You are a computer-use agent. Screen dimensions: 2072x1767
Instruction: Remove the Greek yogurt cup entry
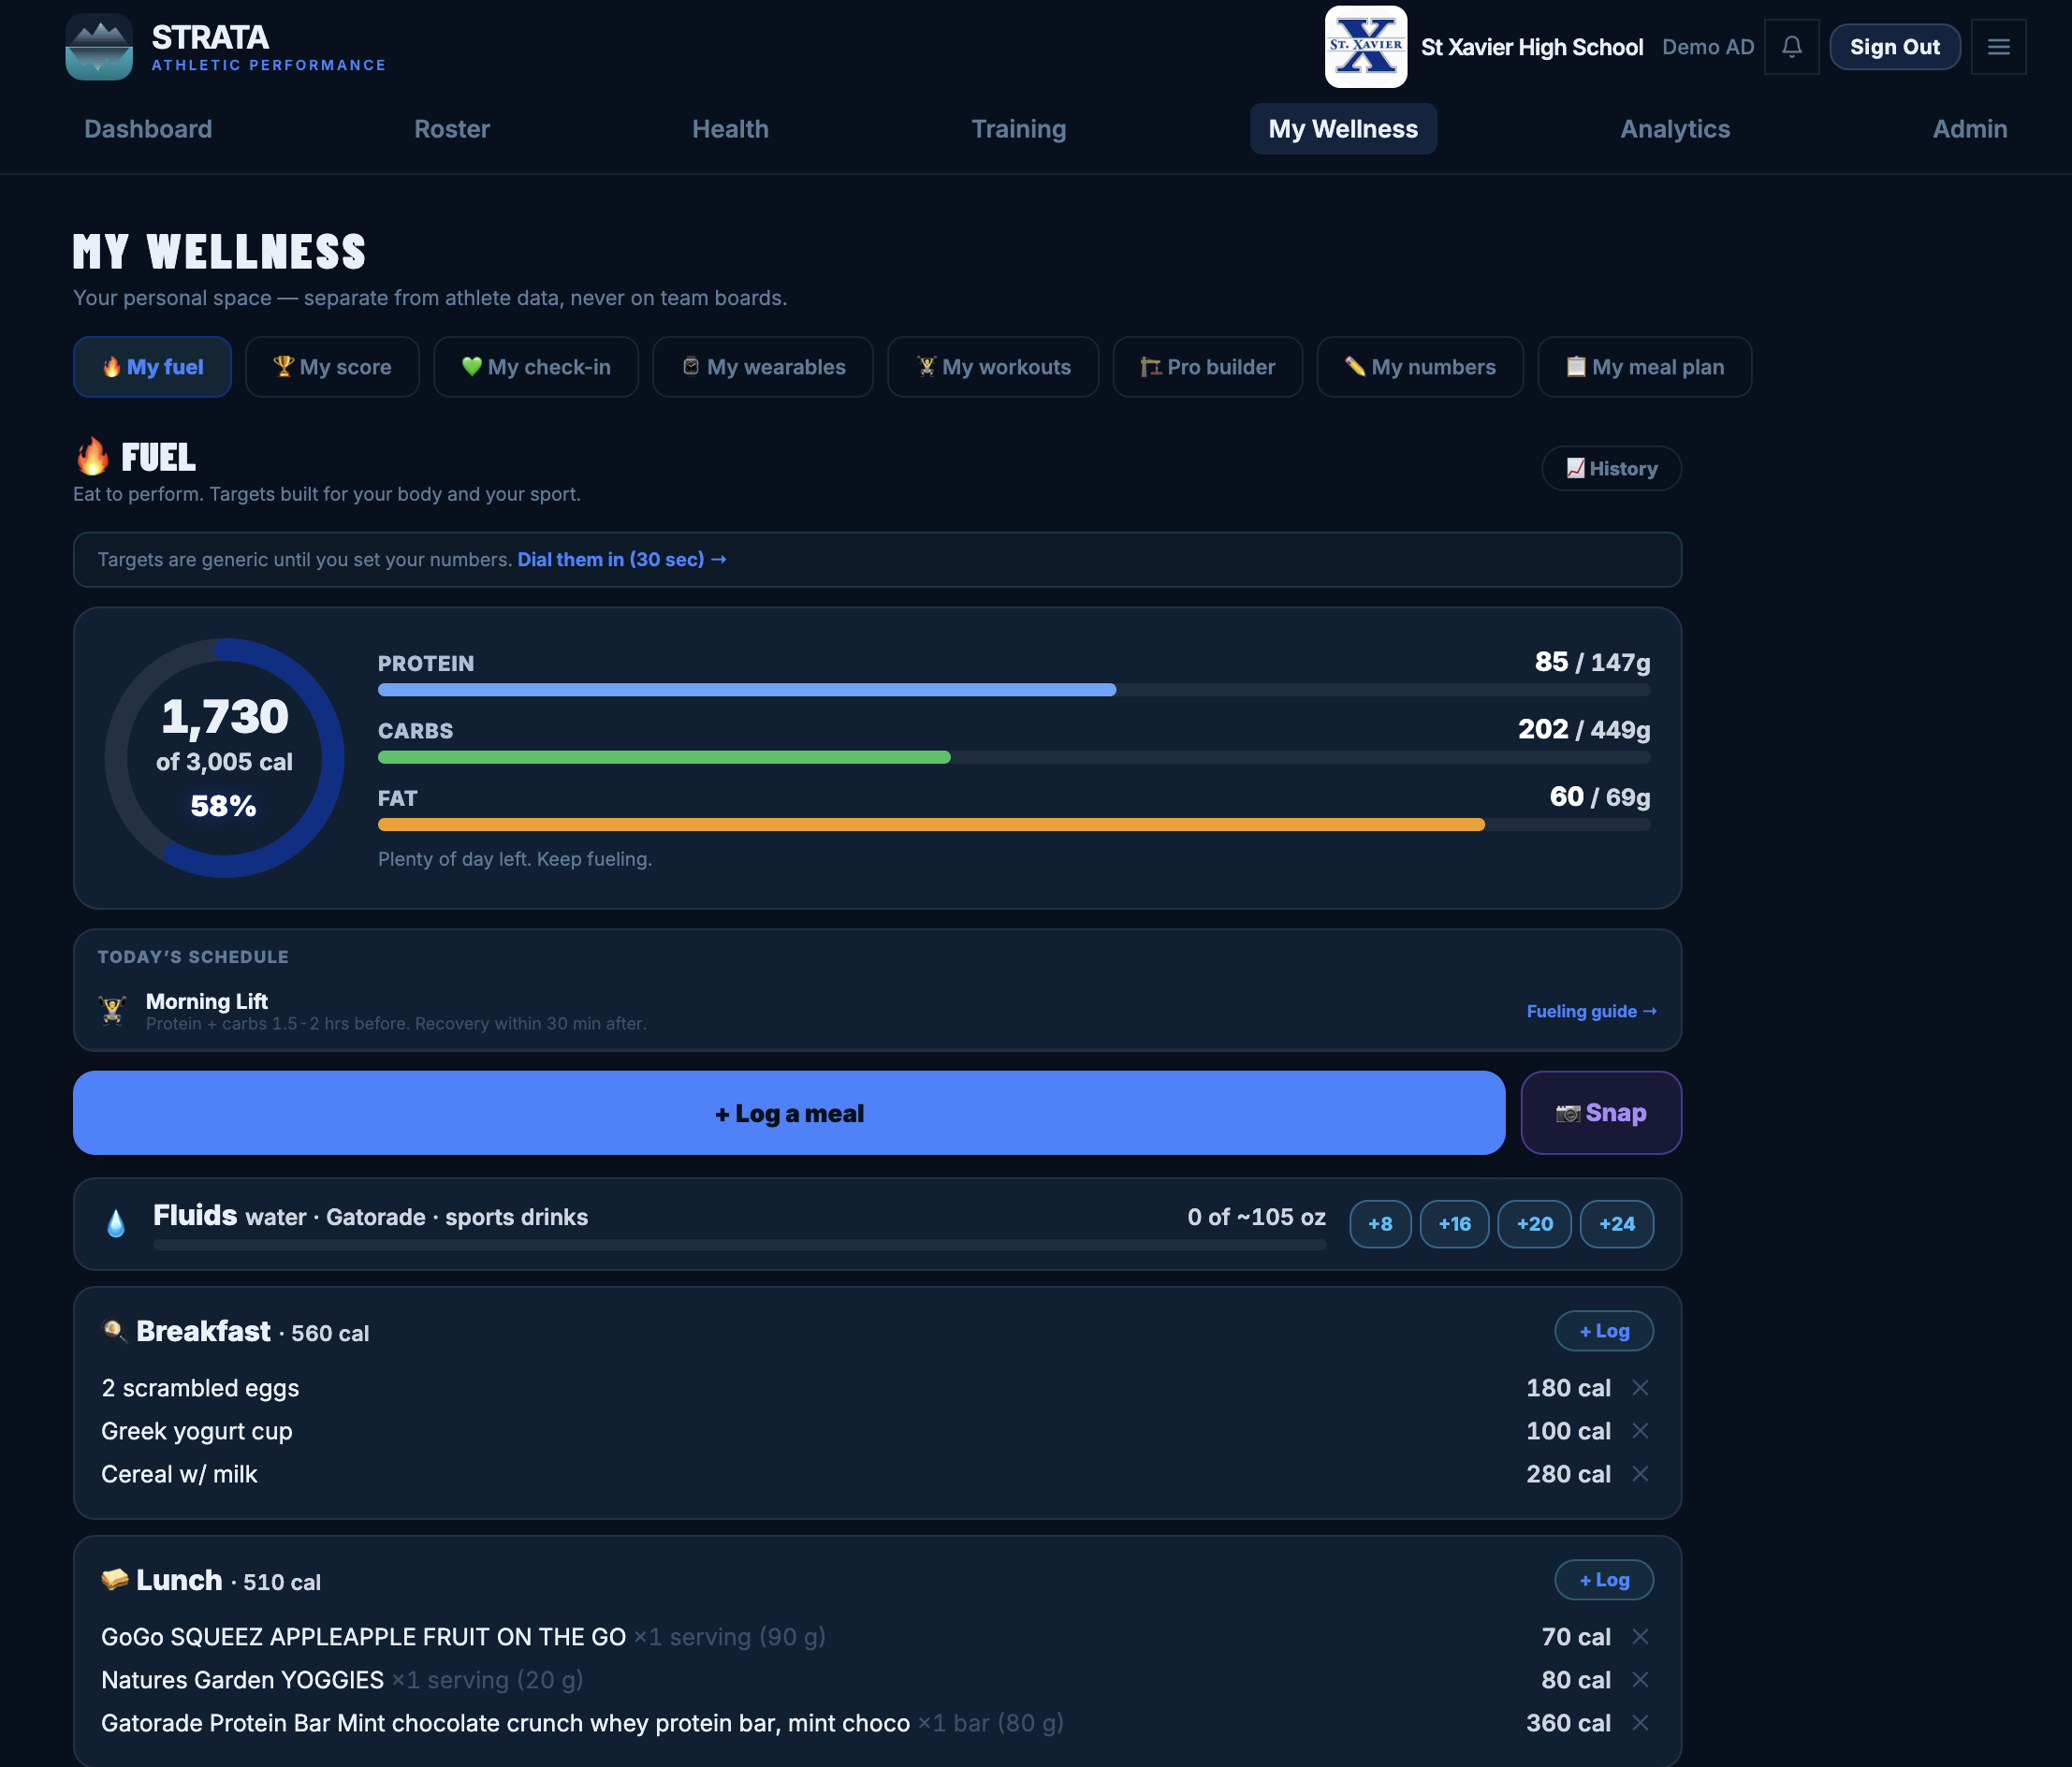(x=1640, y=1430)
